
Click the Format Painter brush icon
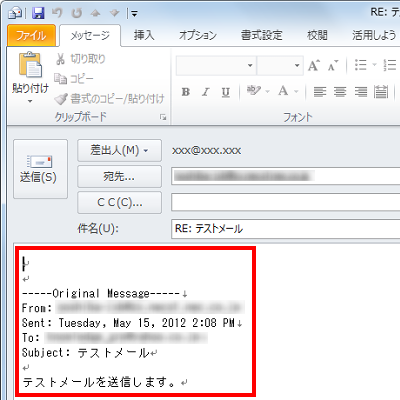pyautogui.click(x=61, y=99)
